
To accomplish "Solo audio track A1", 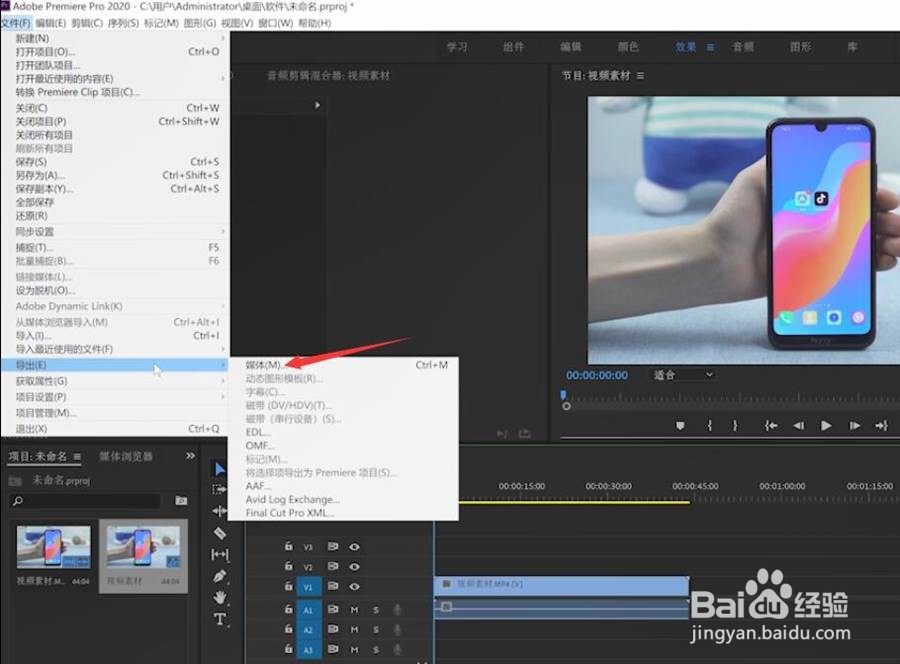I will tap(376, 609).
